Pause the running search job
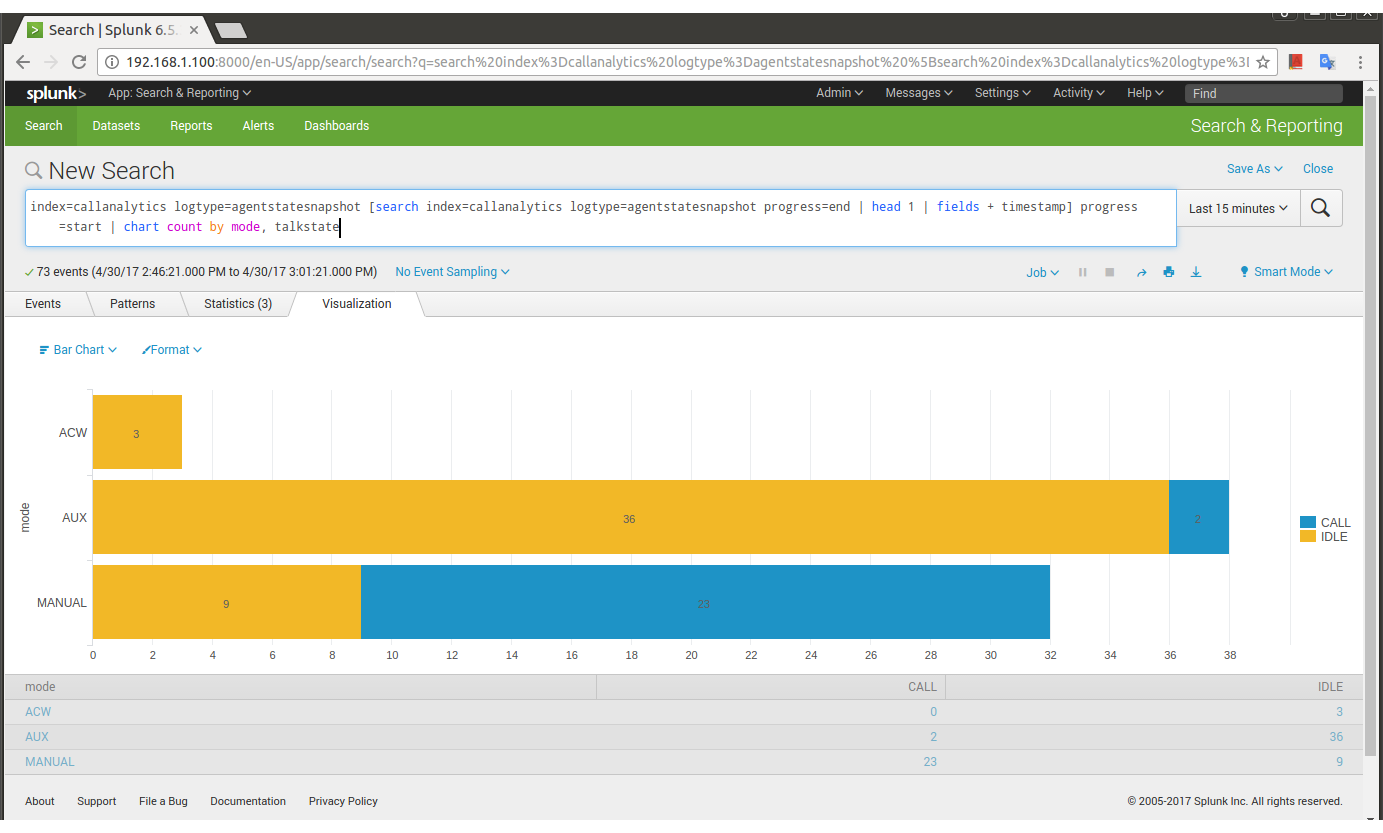Screen dimensions: 1383x833 (x=1082, y=272)
